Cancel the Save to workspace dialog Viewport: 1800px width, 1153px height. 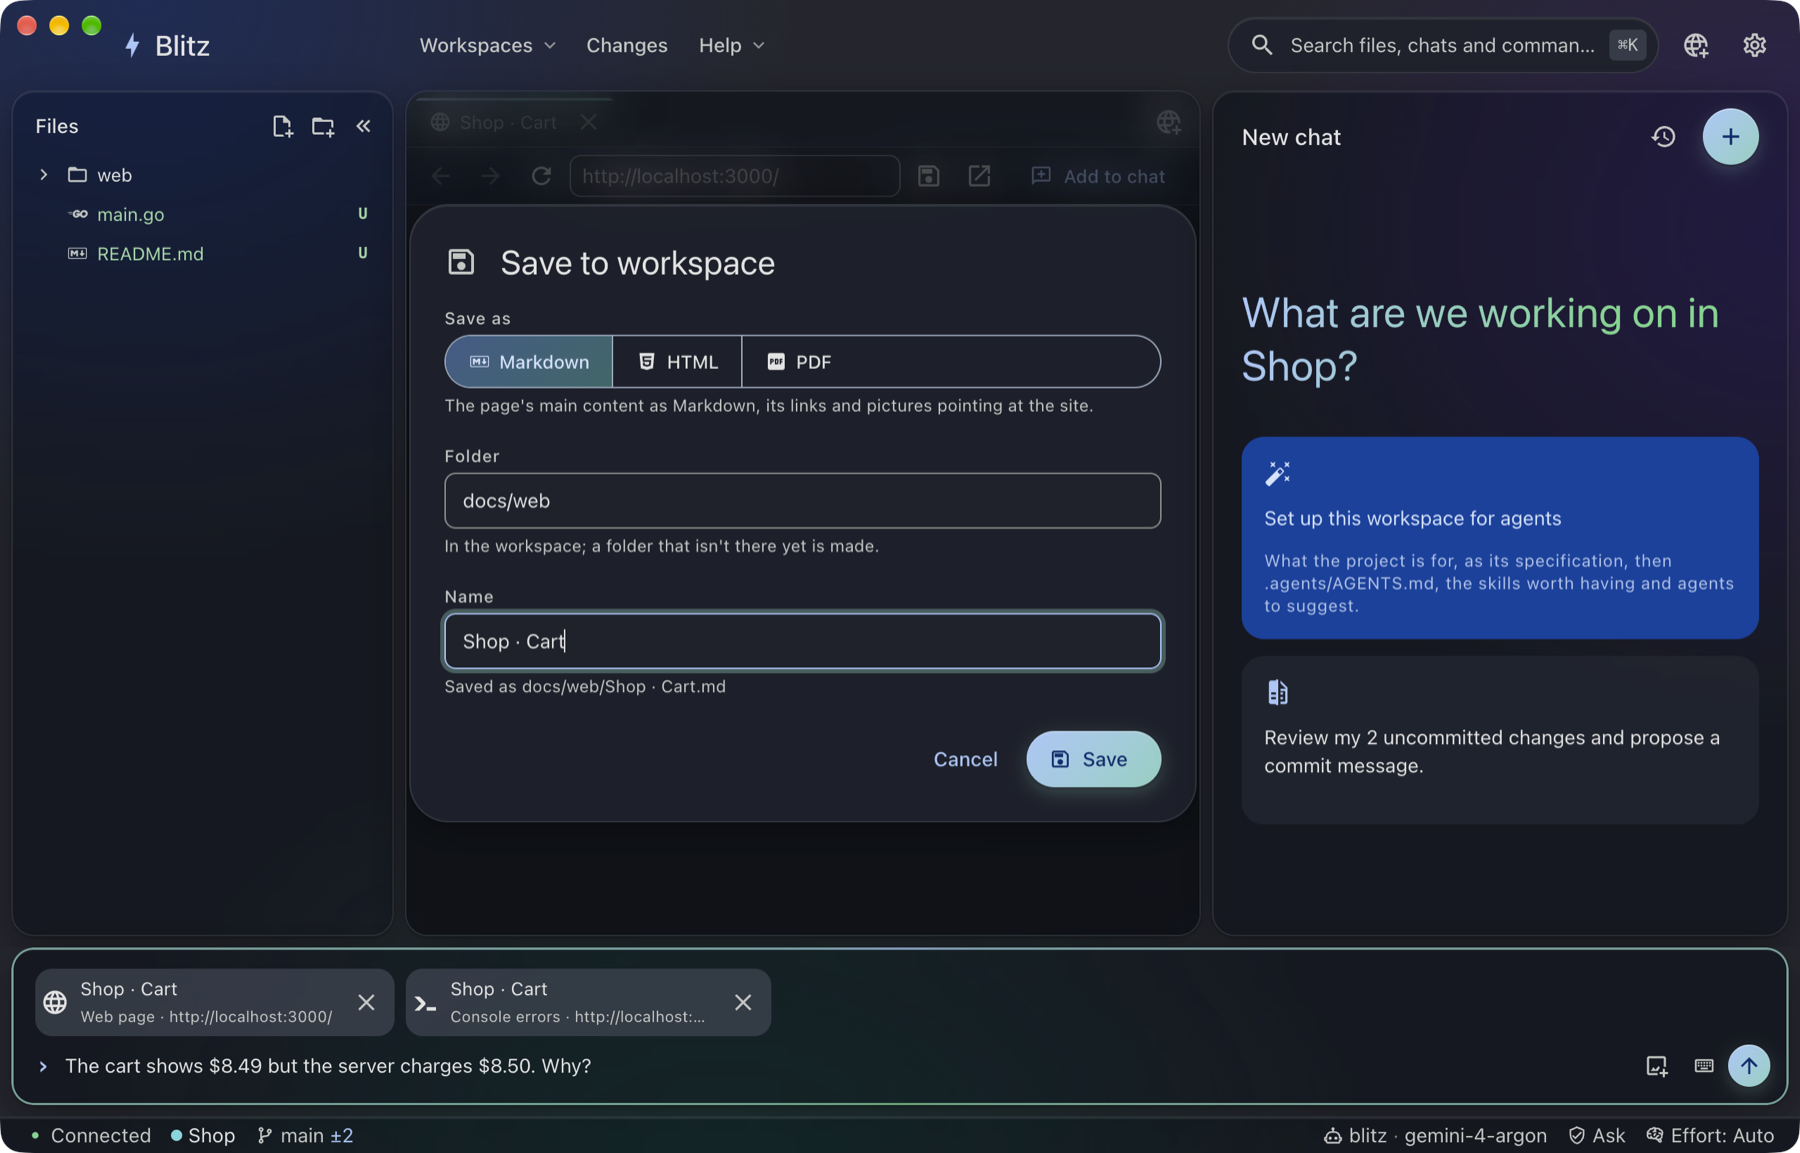coord(965,759)
